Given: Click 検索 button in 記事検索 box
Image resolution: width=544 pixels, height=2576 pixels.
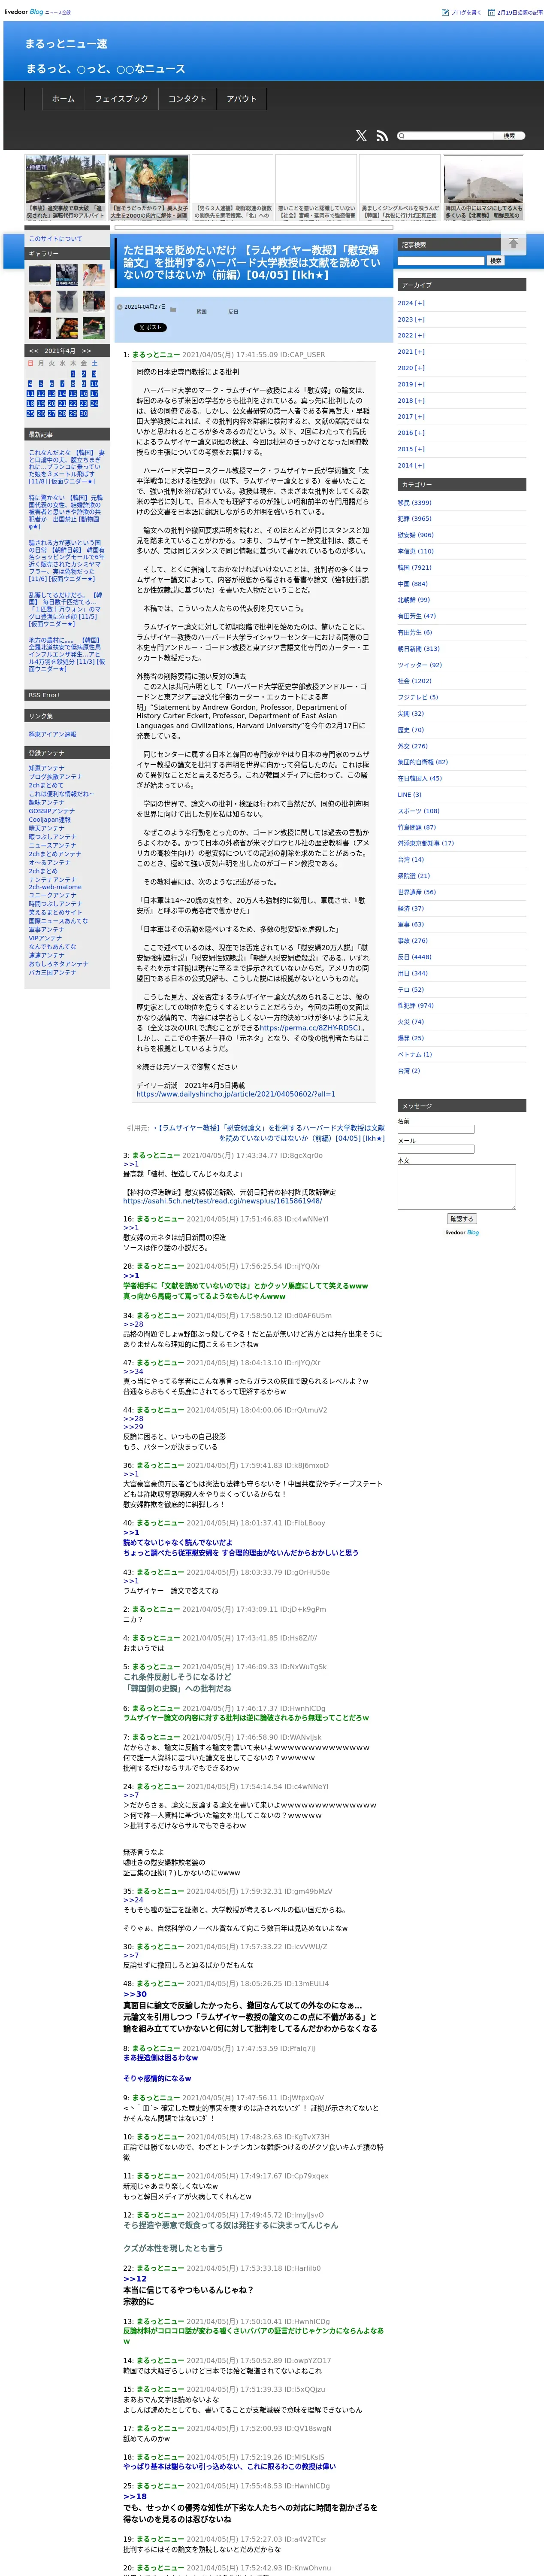Looking at the screenshot, I should point(495,260).
